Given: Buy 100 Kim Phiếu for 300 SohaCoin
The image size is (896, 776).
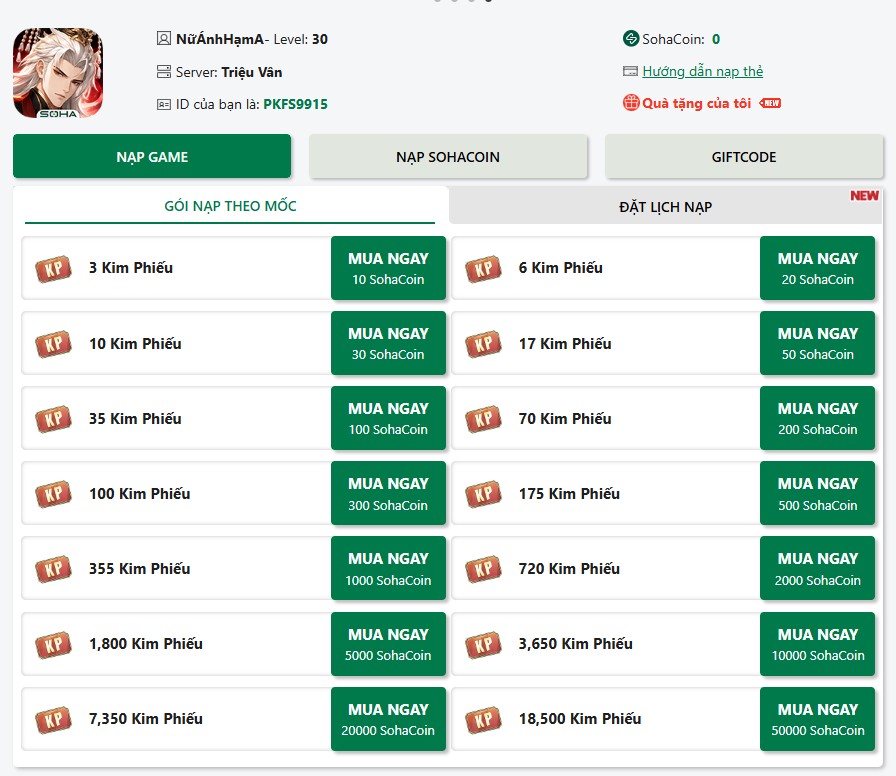Looking at the screenshot, I should 388,493.
